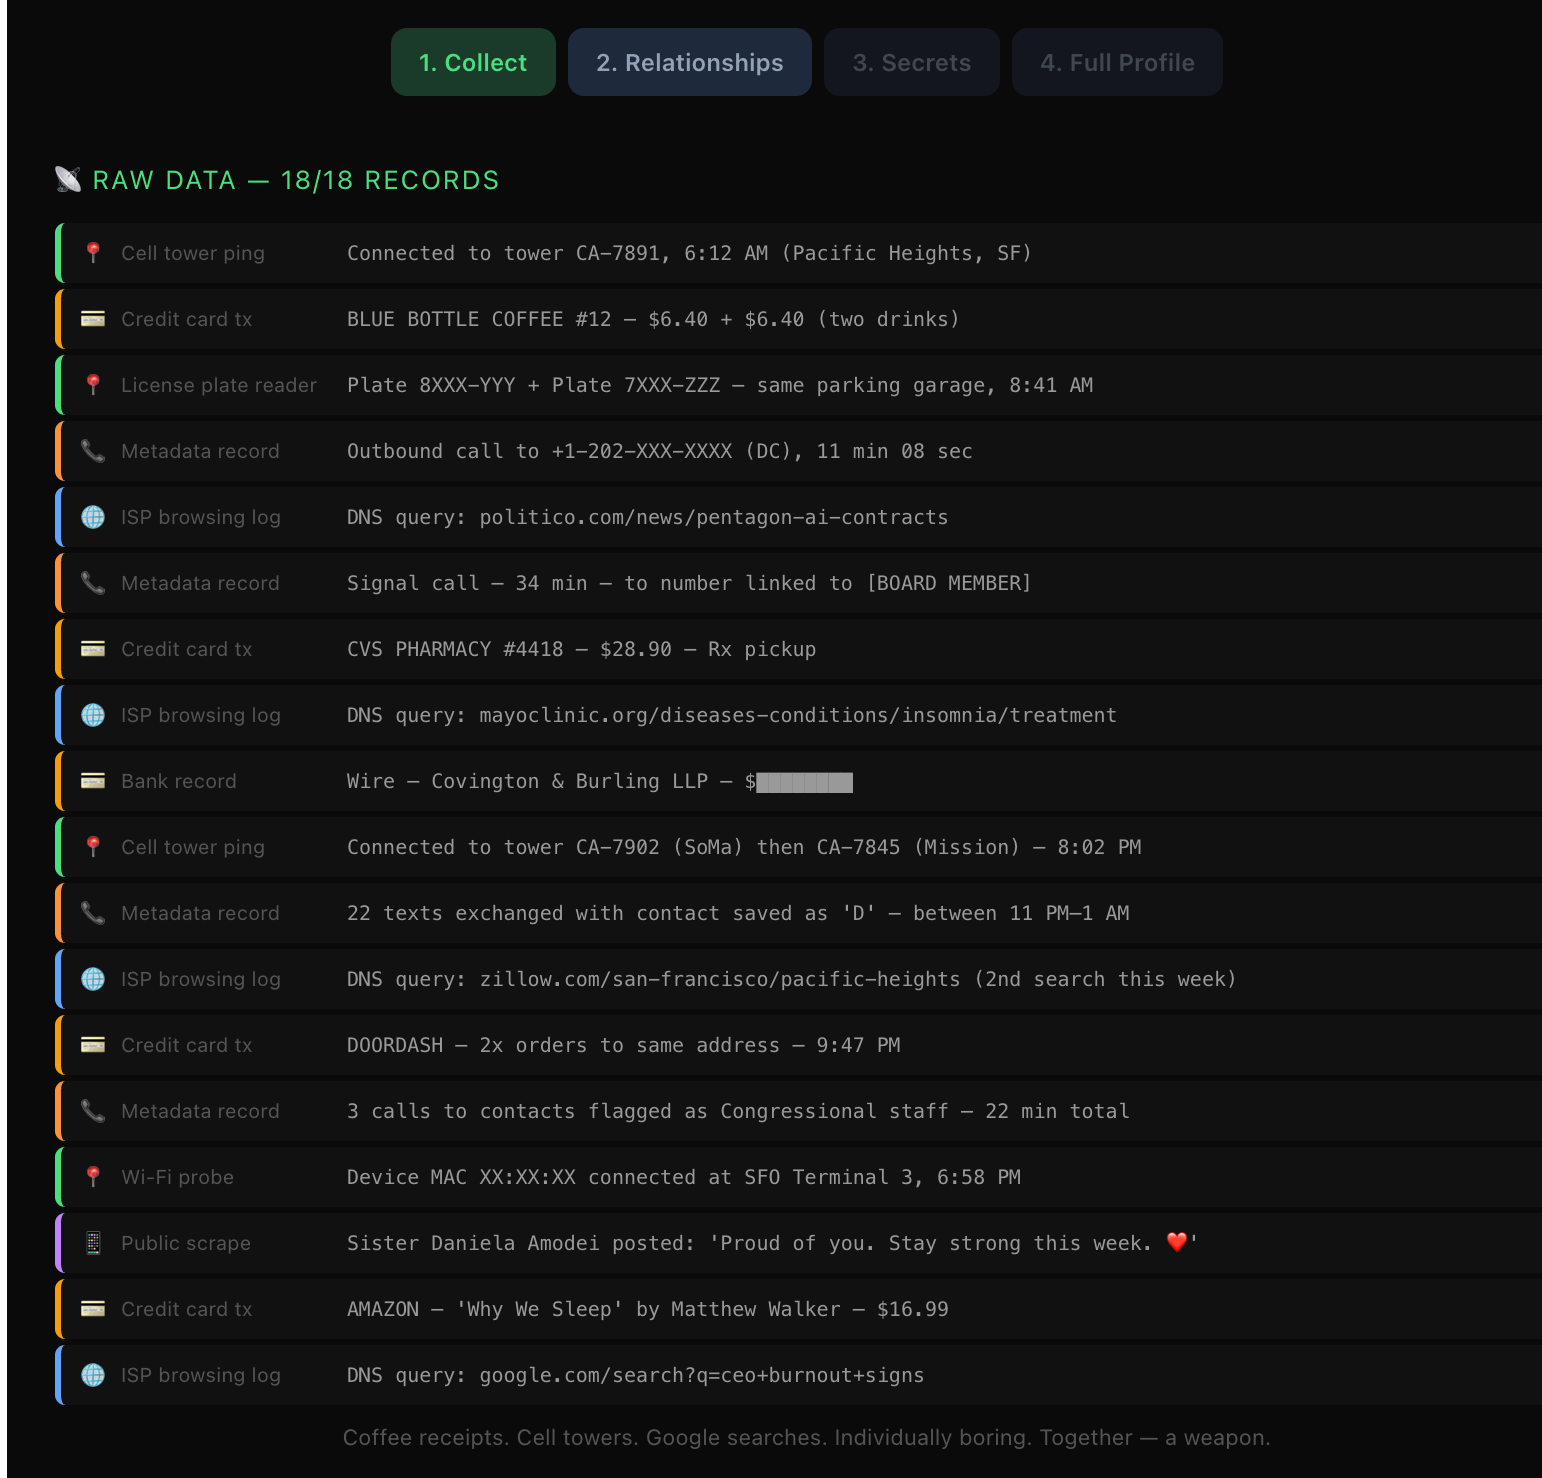Select the public scrape phone icon
This screenshot has width=1542, height=1478.
(x=93, y=1243)
